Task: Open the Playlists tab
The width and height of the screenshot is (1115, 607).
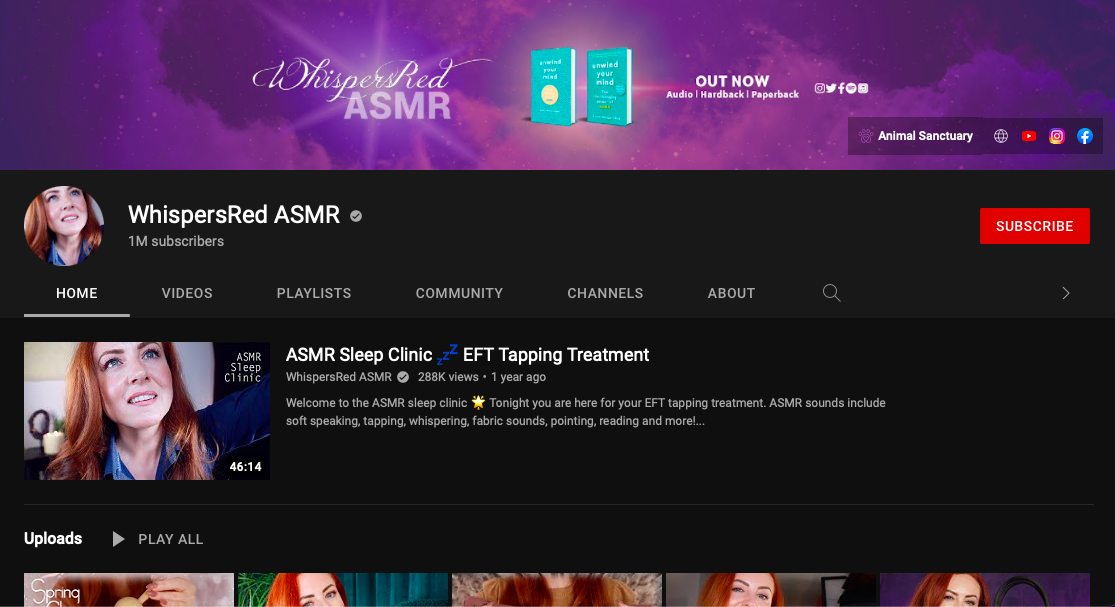Action: click(x=314, y=293)
